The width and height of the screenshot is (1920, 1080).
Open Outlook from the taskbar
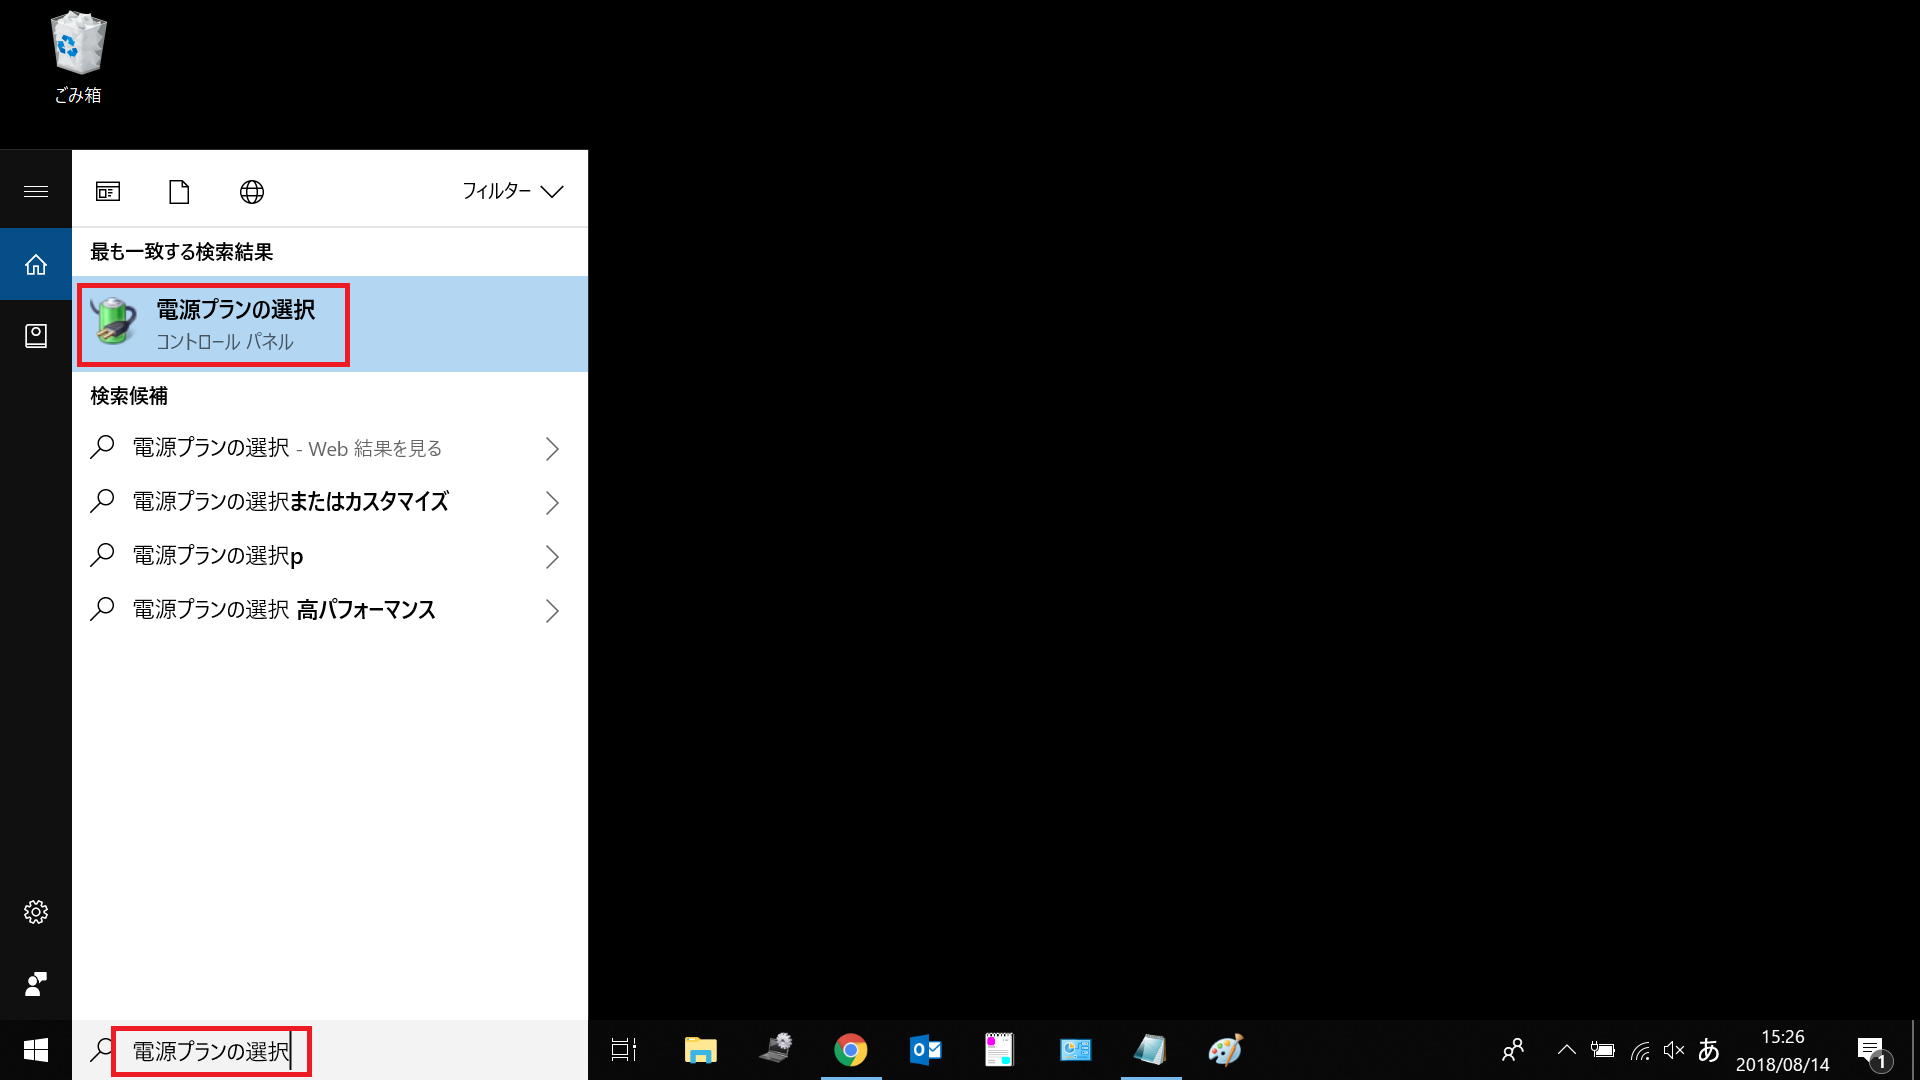tap(926, 1050)
